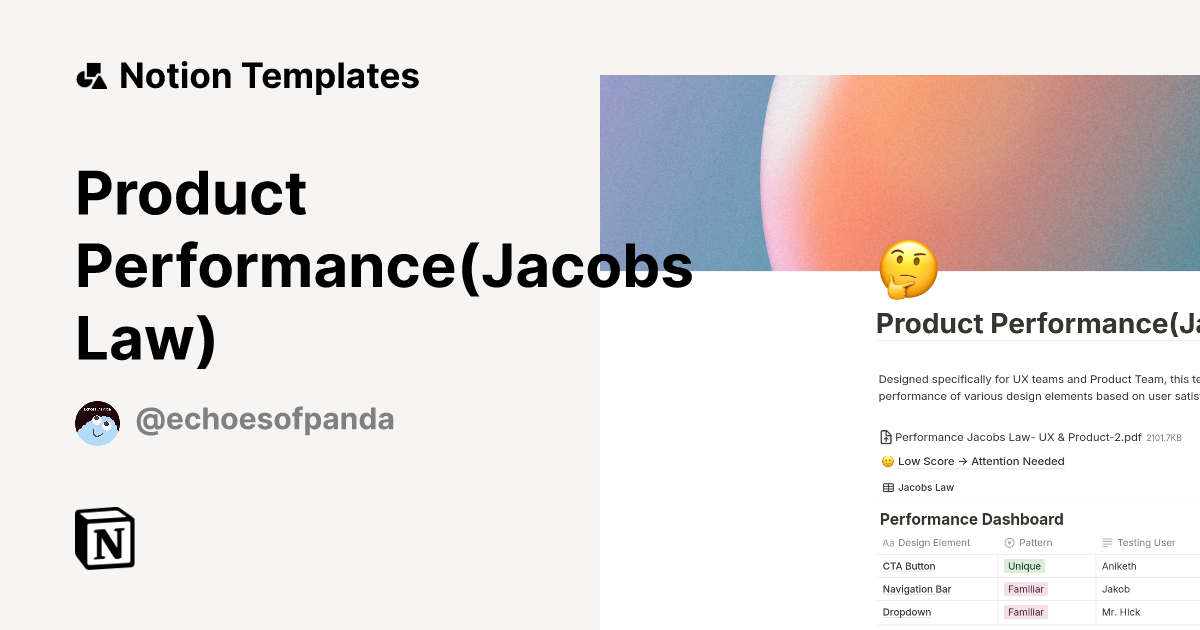This screenshot has width=1200, height=630.
Task: Click the thinking face page emoji
Action: pyautogui.click(x=907, y=269)
